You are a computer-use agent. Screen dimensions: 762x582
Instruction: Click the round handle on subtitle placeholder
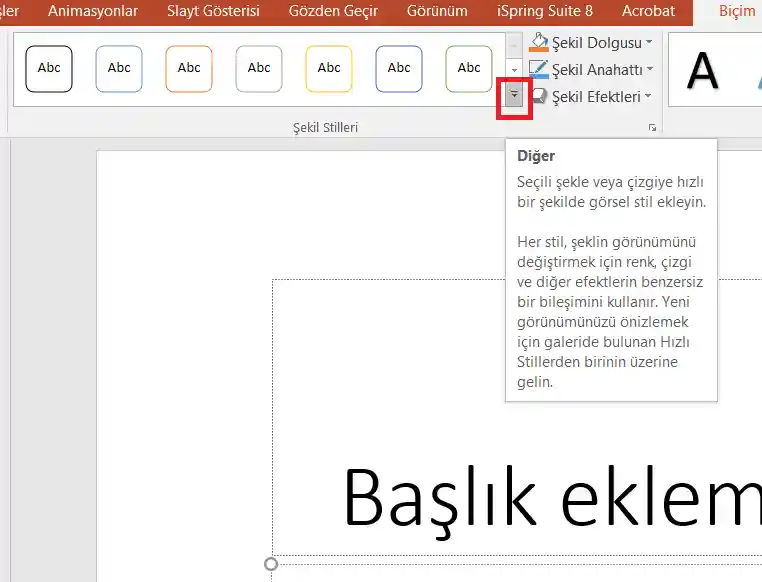[x=271, y=564]
